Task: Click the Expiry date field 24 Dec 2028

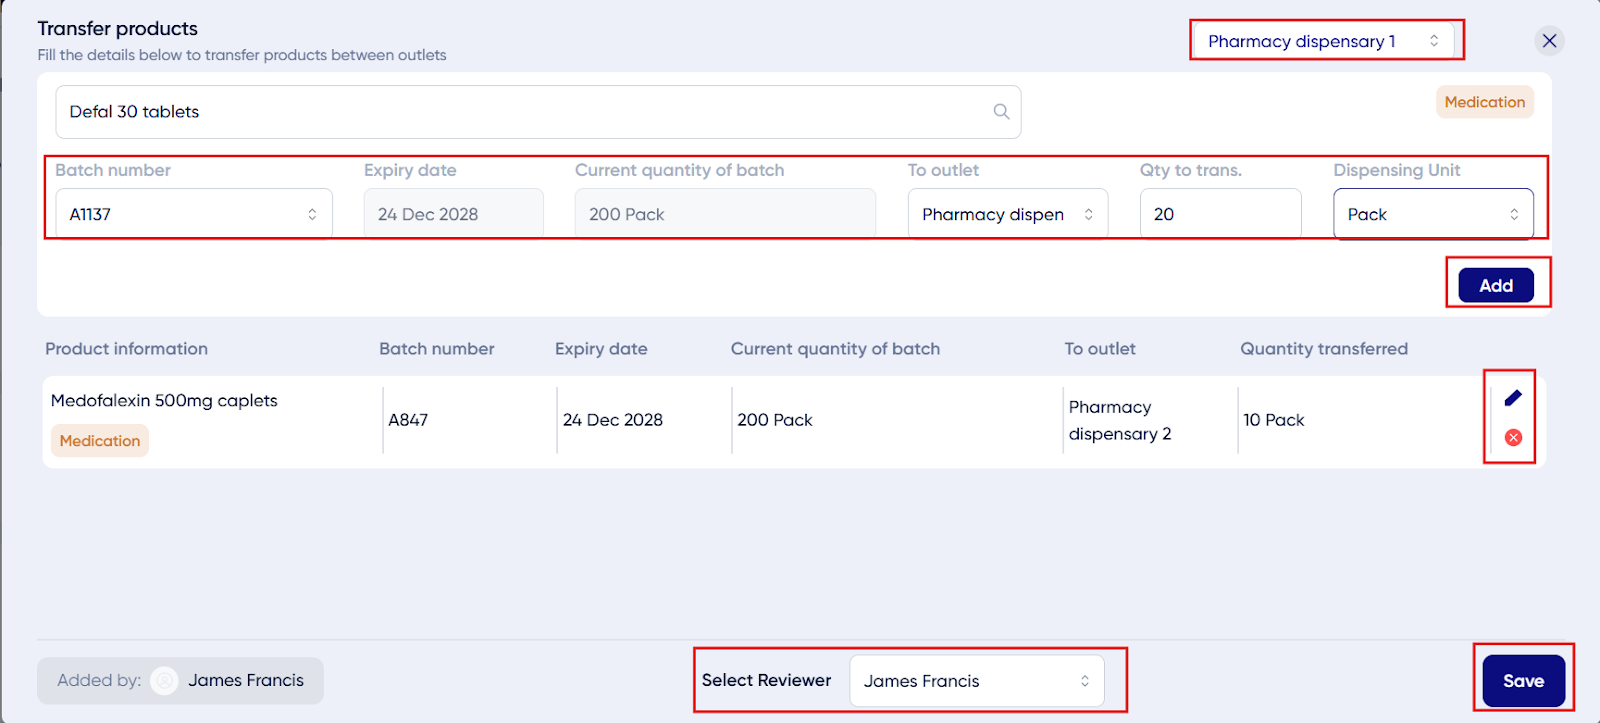Action: click(453, 214)
